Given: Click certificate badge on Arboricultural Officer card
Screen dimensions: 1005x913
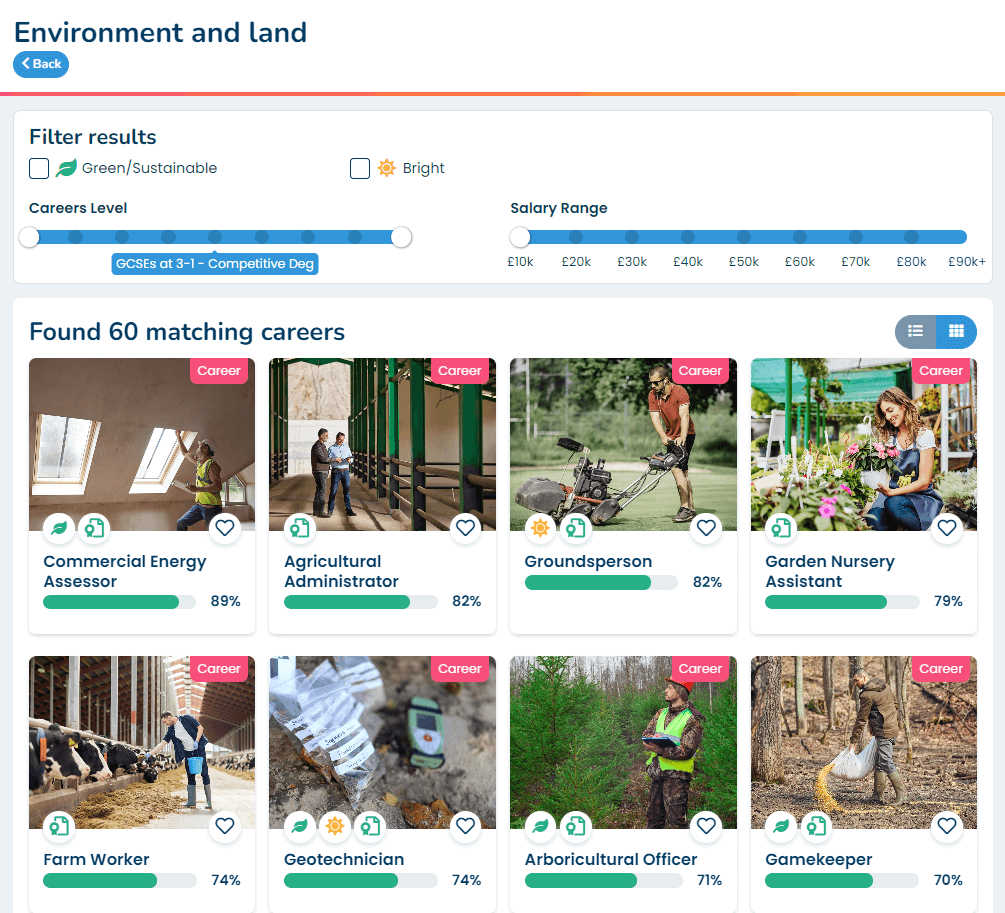Looking at the screenshot, I should (x=576, y=826).
